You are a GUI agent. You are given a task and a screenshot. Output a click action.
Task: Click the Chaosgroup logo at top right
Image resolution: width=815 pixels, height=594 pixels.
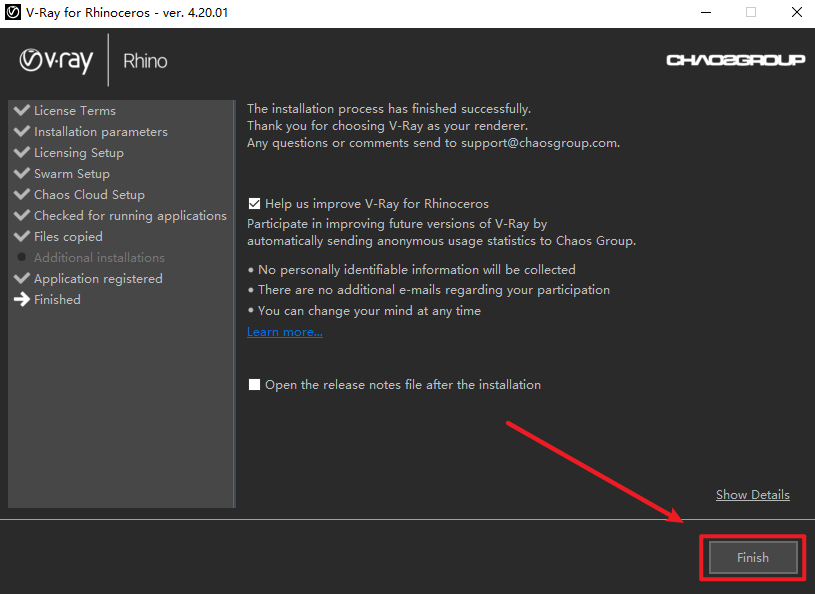click(736, 59)
